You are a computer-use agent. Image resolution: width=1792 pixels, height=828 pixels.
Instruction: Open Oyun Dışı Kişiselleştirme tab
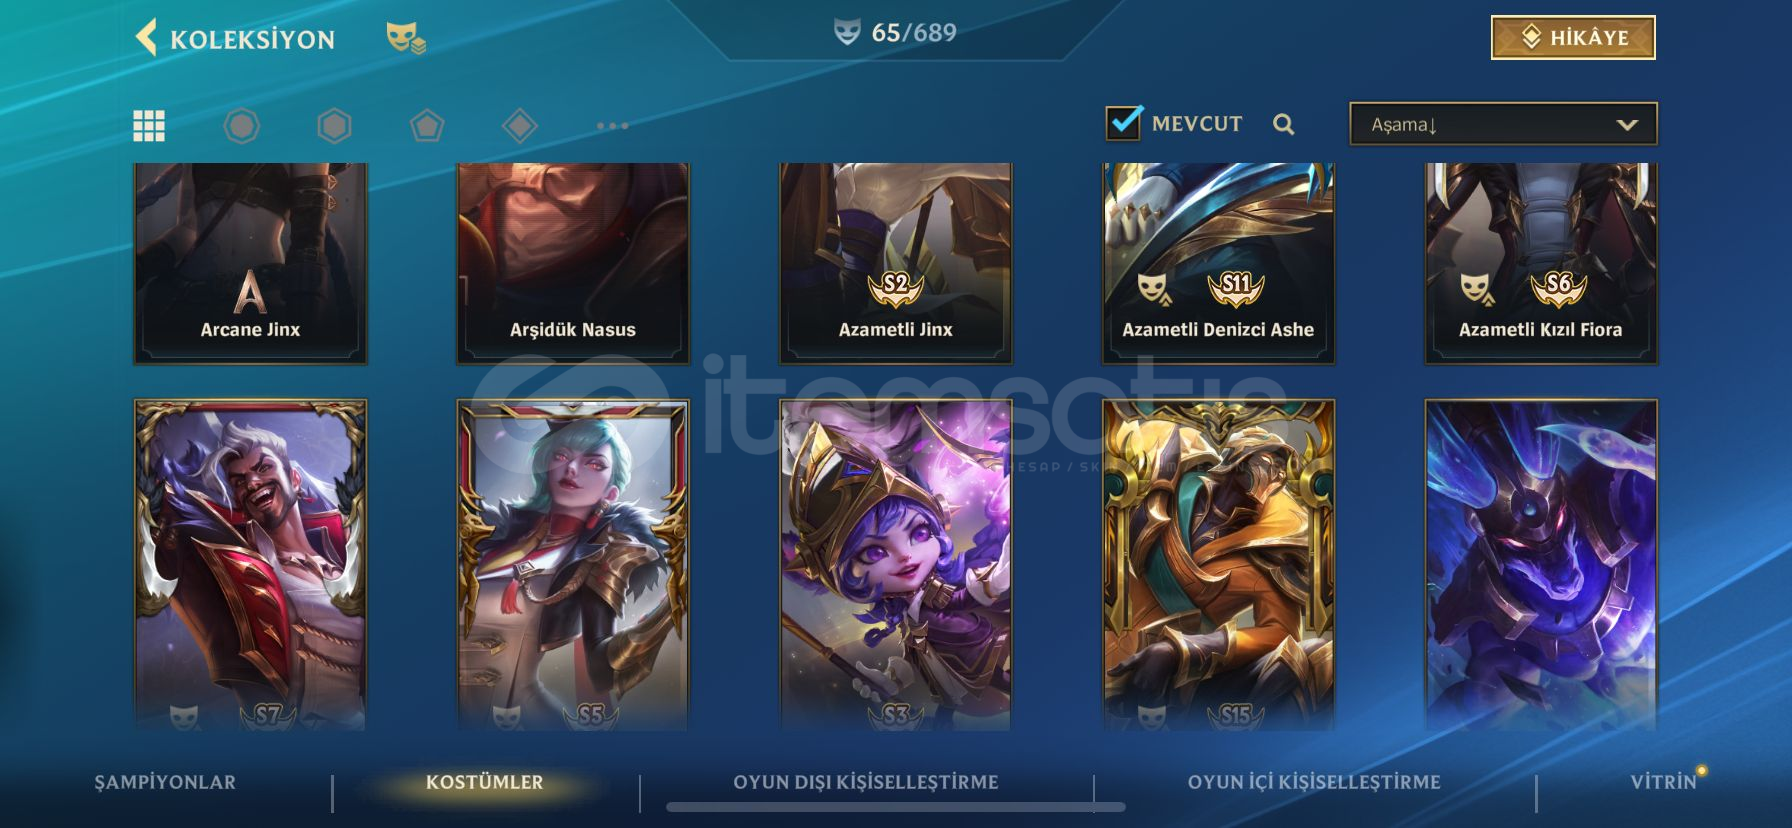866,782
